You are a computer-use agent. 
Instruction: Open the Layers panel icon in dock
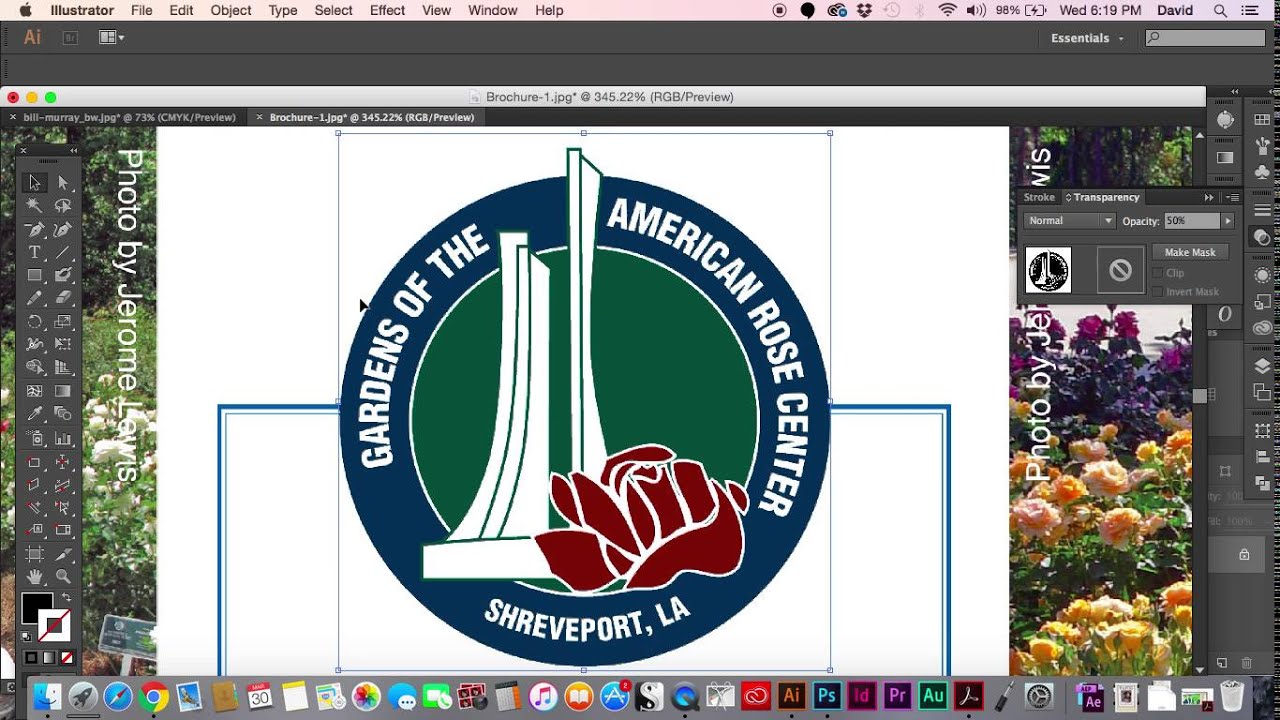pyautogui.click(x=1262, y=366)
